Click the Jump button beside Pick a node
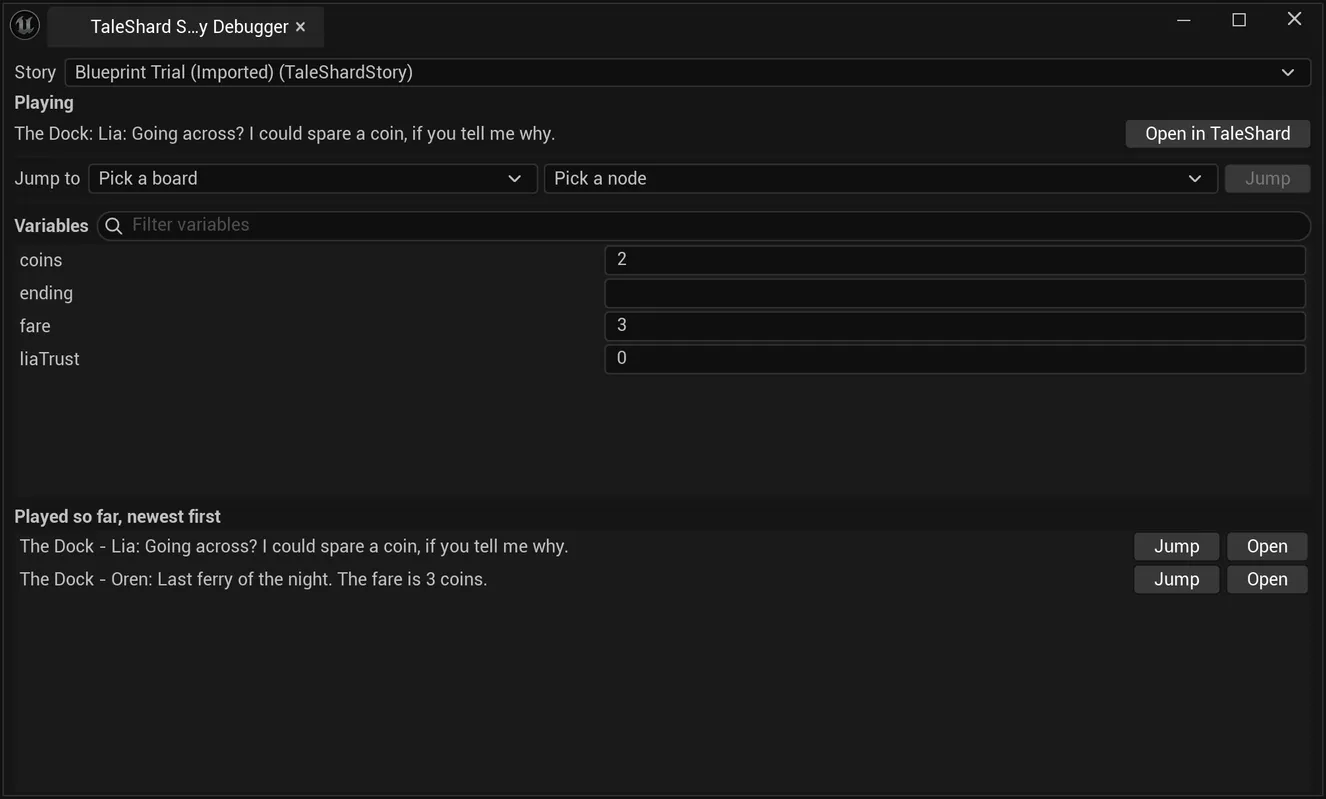 1267,178
